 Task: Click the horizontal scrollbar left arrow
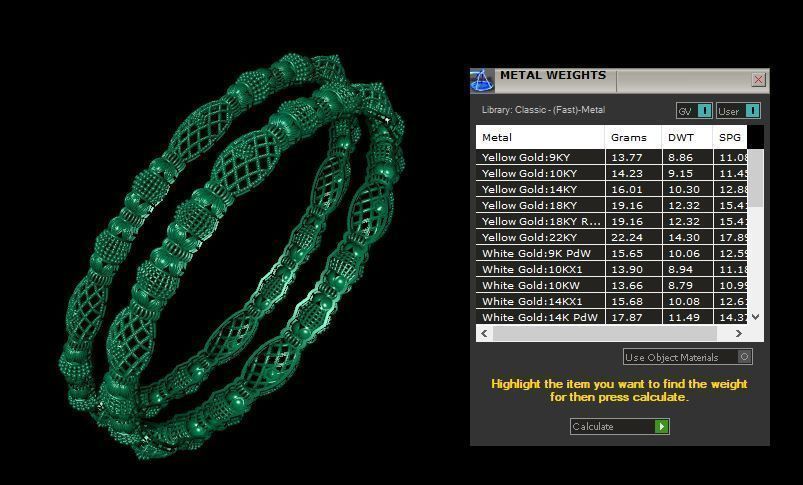pos(484,333)
